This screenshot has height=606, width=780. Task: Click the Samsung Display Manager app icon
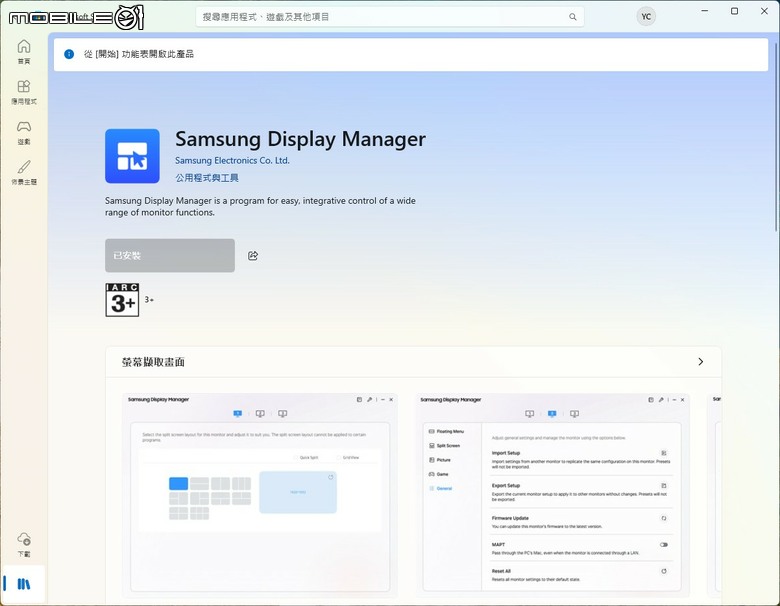(132, 156)
